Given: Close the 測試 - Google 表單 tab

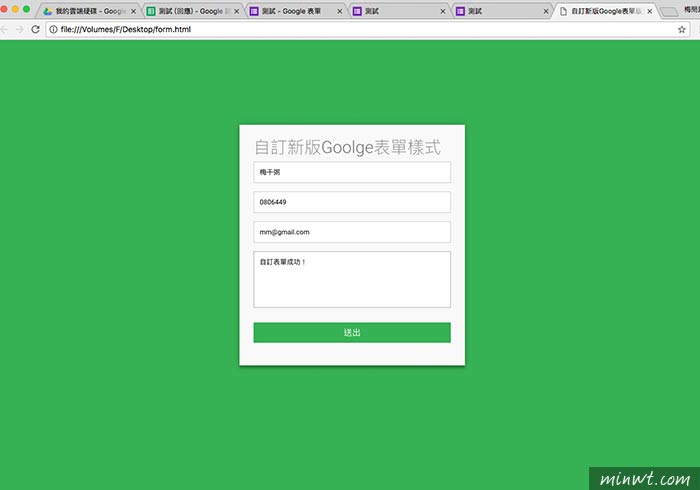Looking at the screenshot, I should click(340, 12).
